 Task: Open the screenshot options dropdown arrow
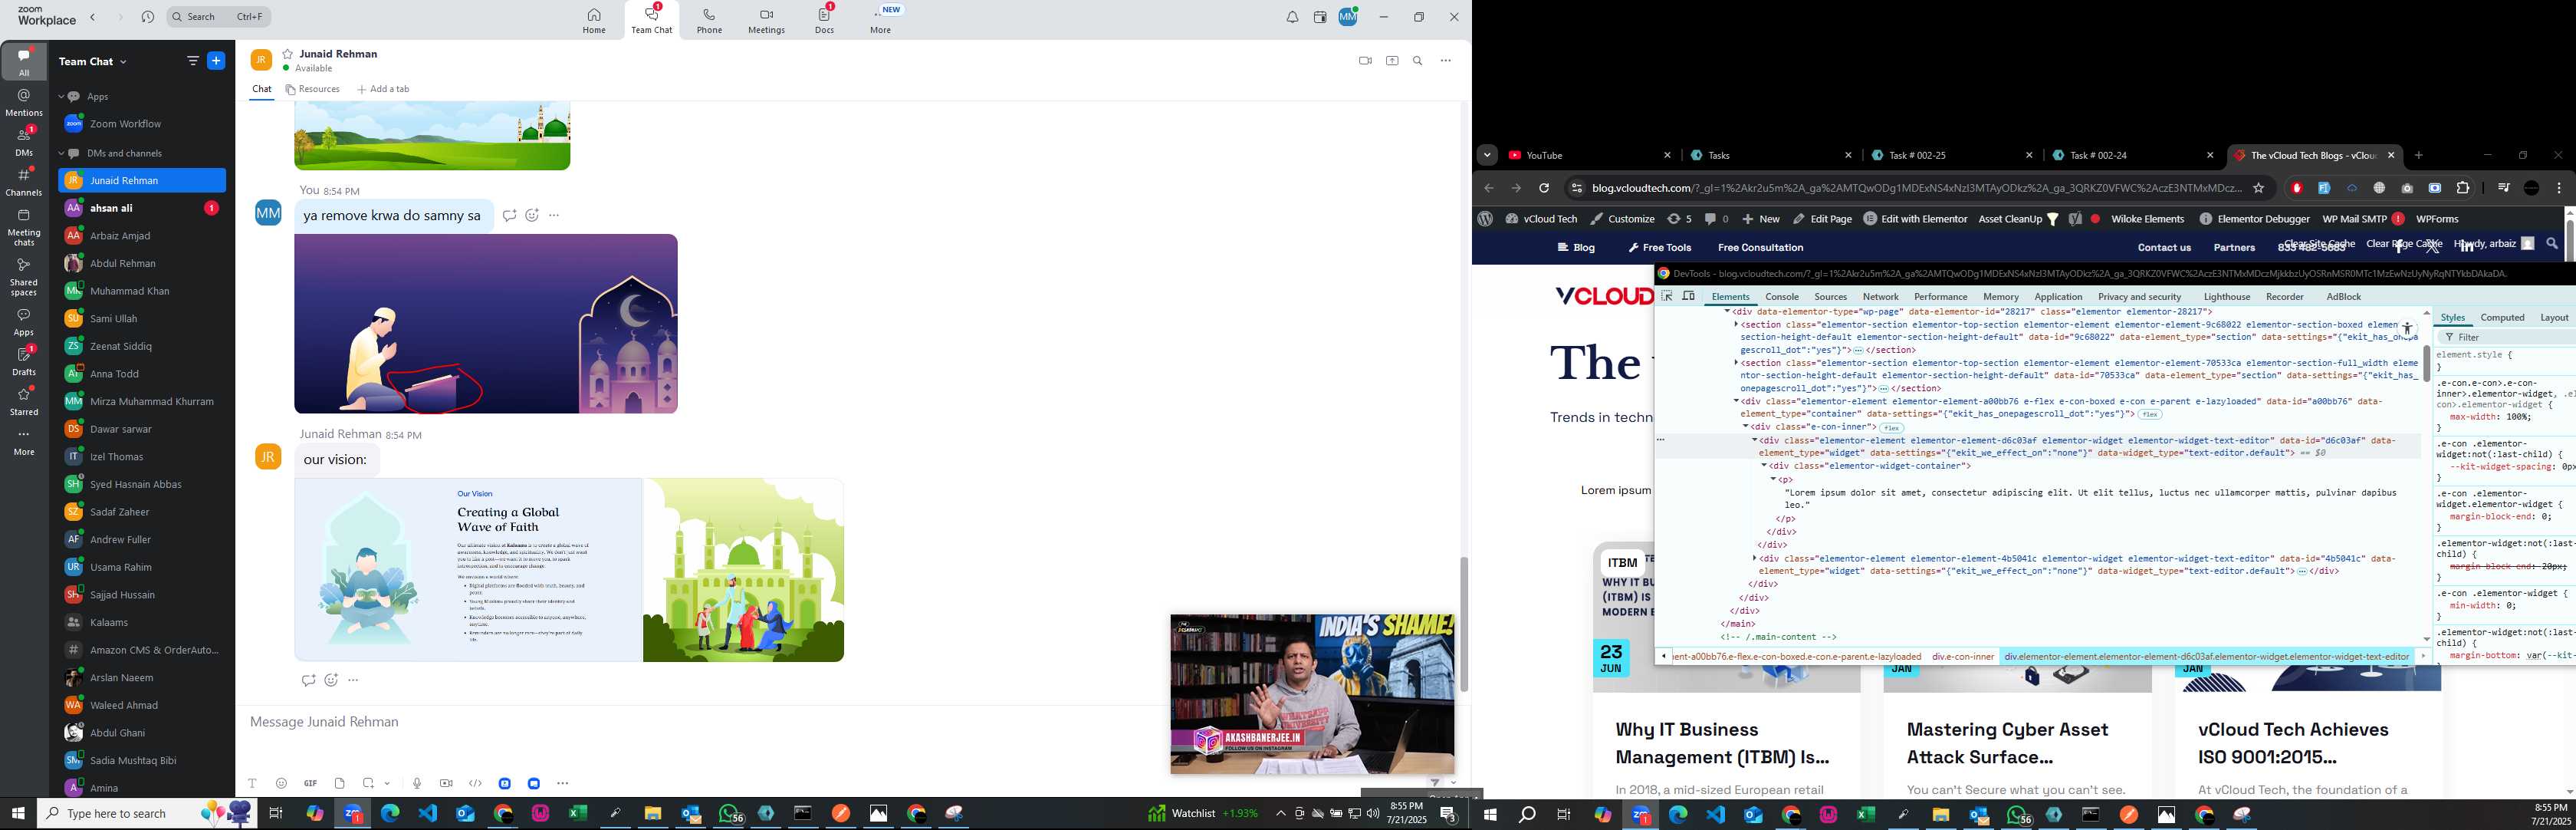(x=387, y=783)
